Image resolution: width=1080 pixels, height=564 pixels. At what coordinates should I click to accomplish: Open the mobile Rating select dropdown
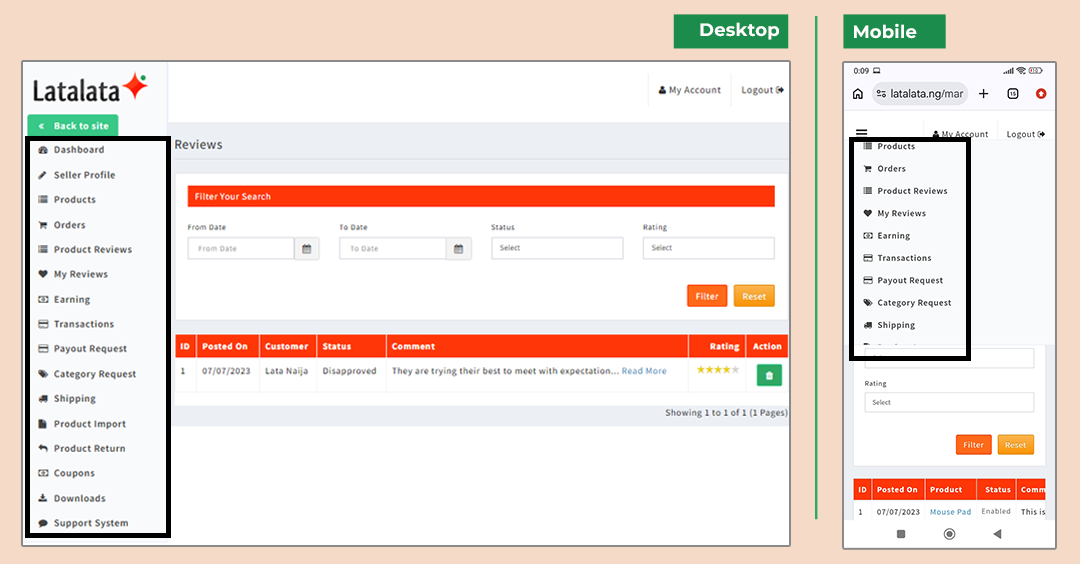(x=949, y=402)
